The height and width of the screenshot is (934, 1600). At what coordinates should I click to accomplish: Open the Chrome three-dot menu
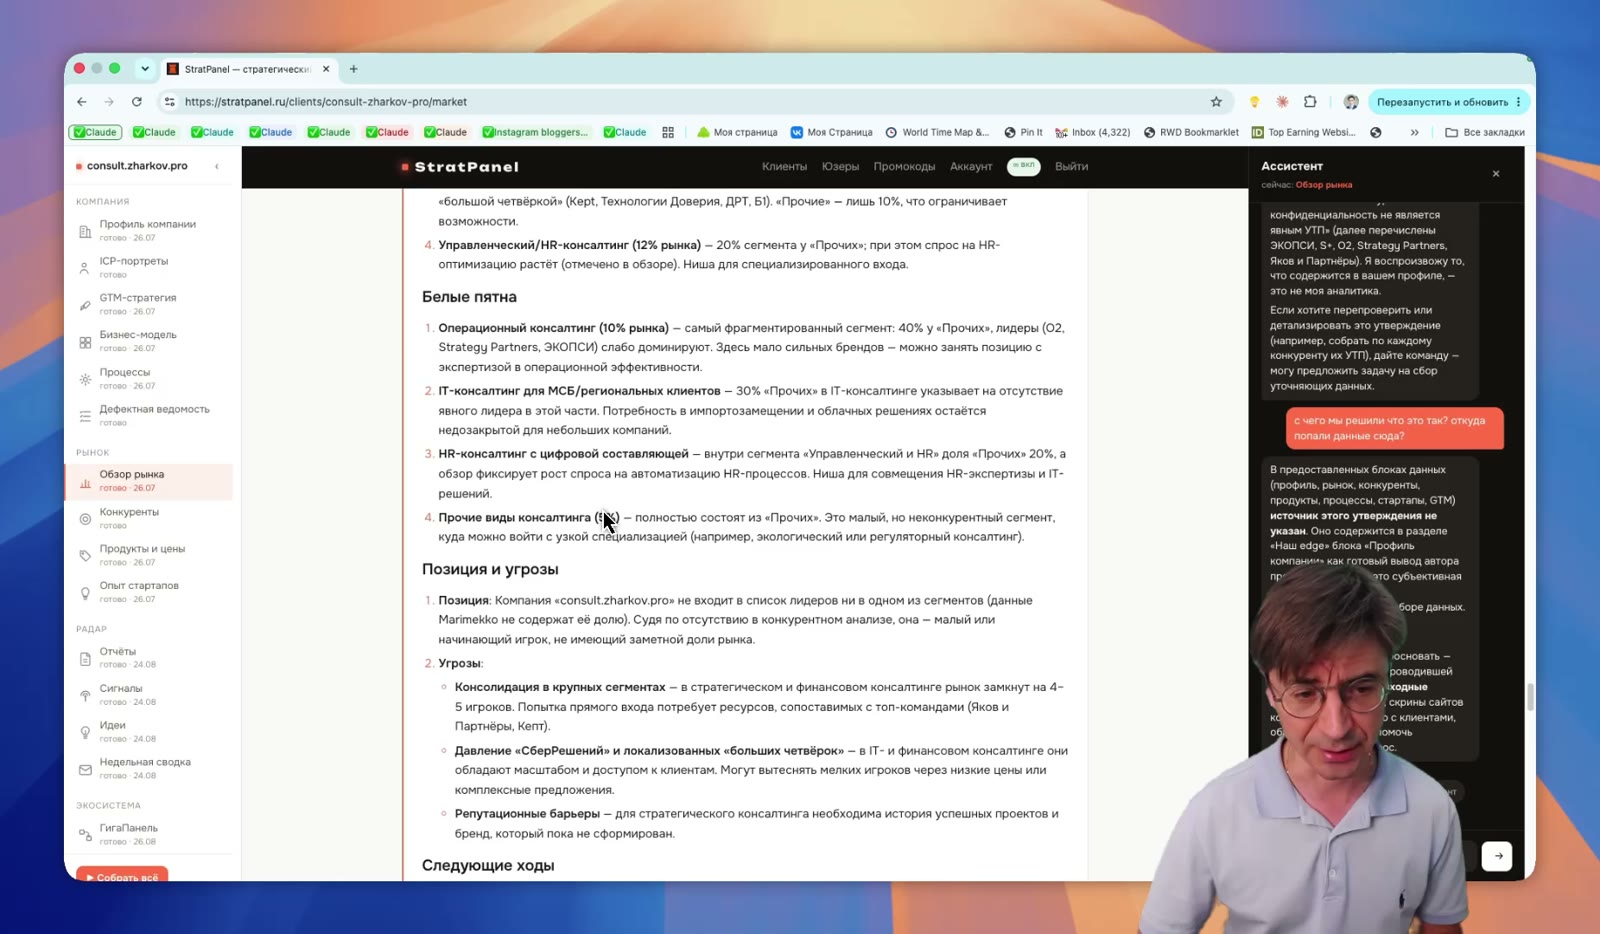(1518, 102)
